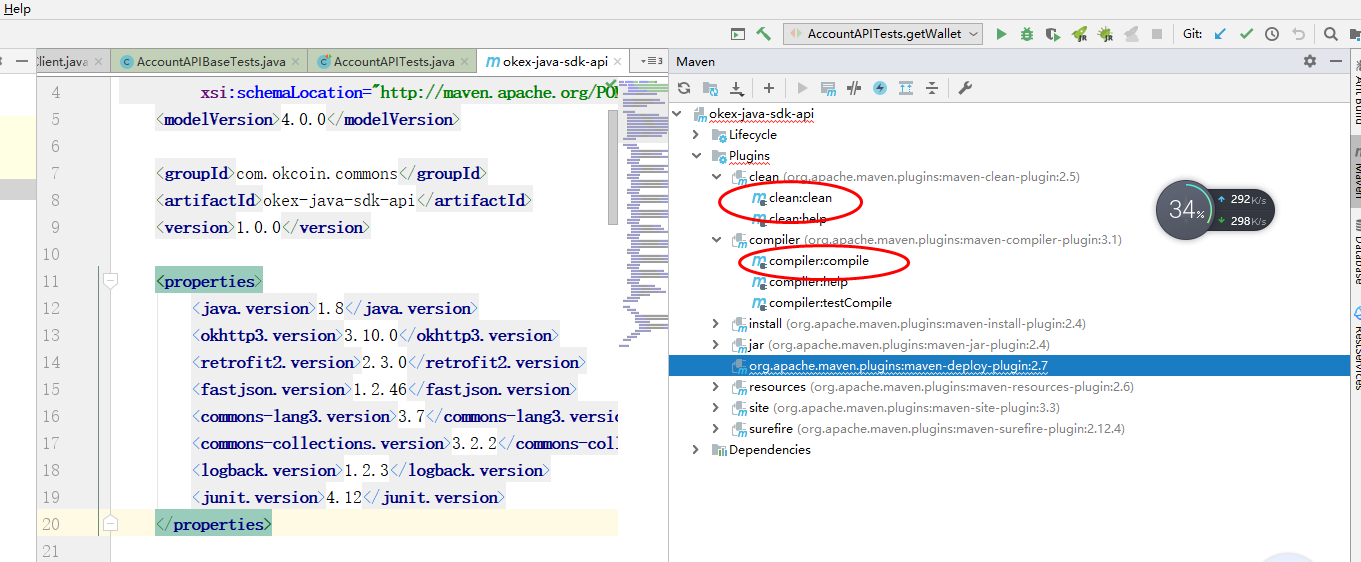1361x562 pixels.
Task: Collapse the compiler plugin node
Action: pyautogui.click(x=716, y=240)
